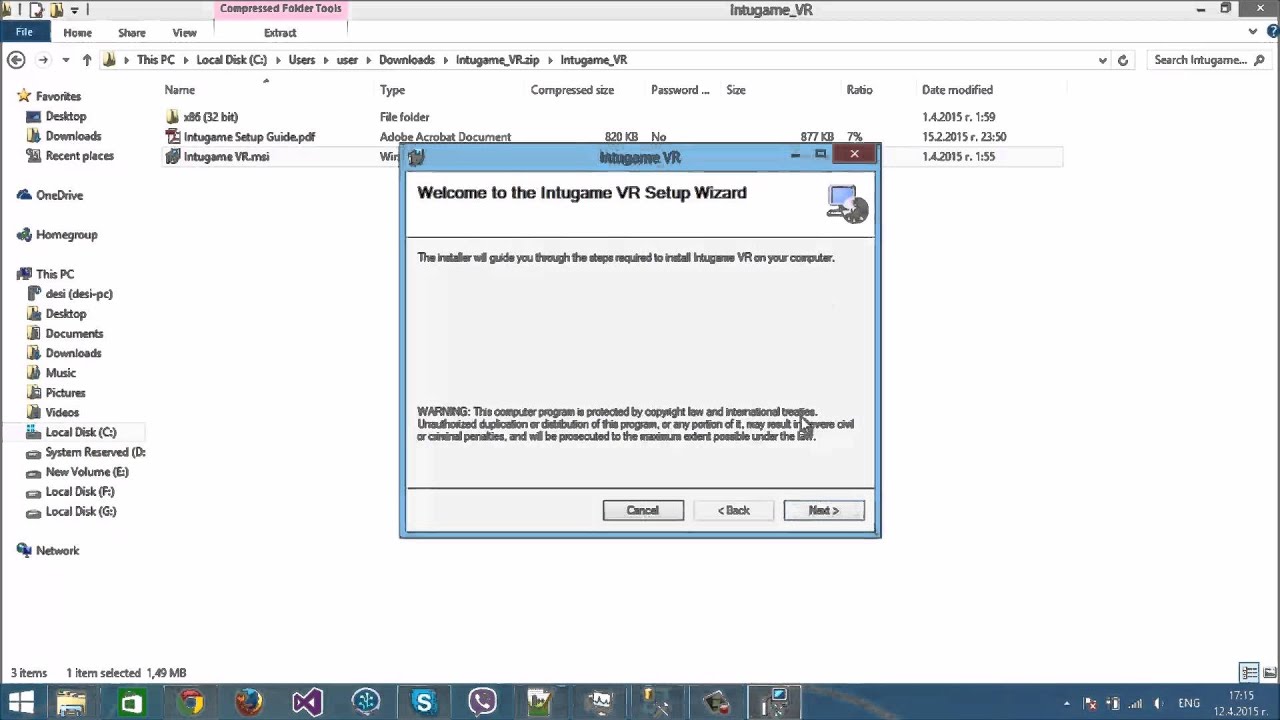Open the View ribbon tab
This screenshot has height=720, width=1280.
coord(184,33)
